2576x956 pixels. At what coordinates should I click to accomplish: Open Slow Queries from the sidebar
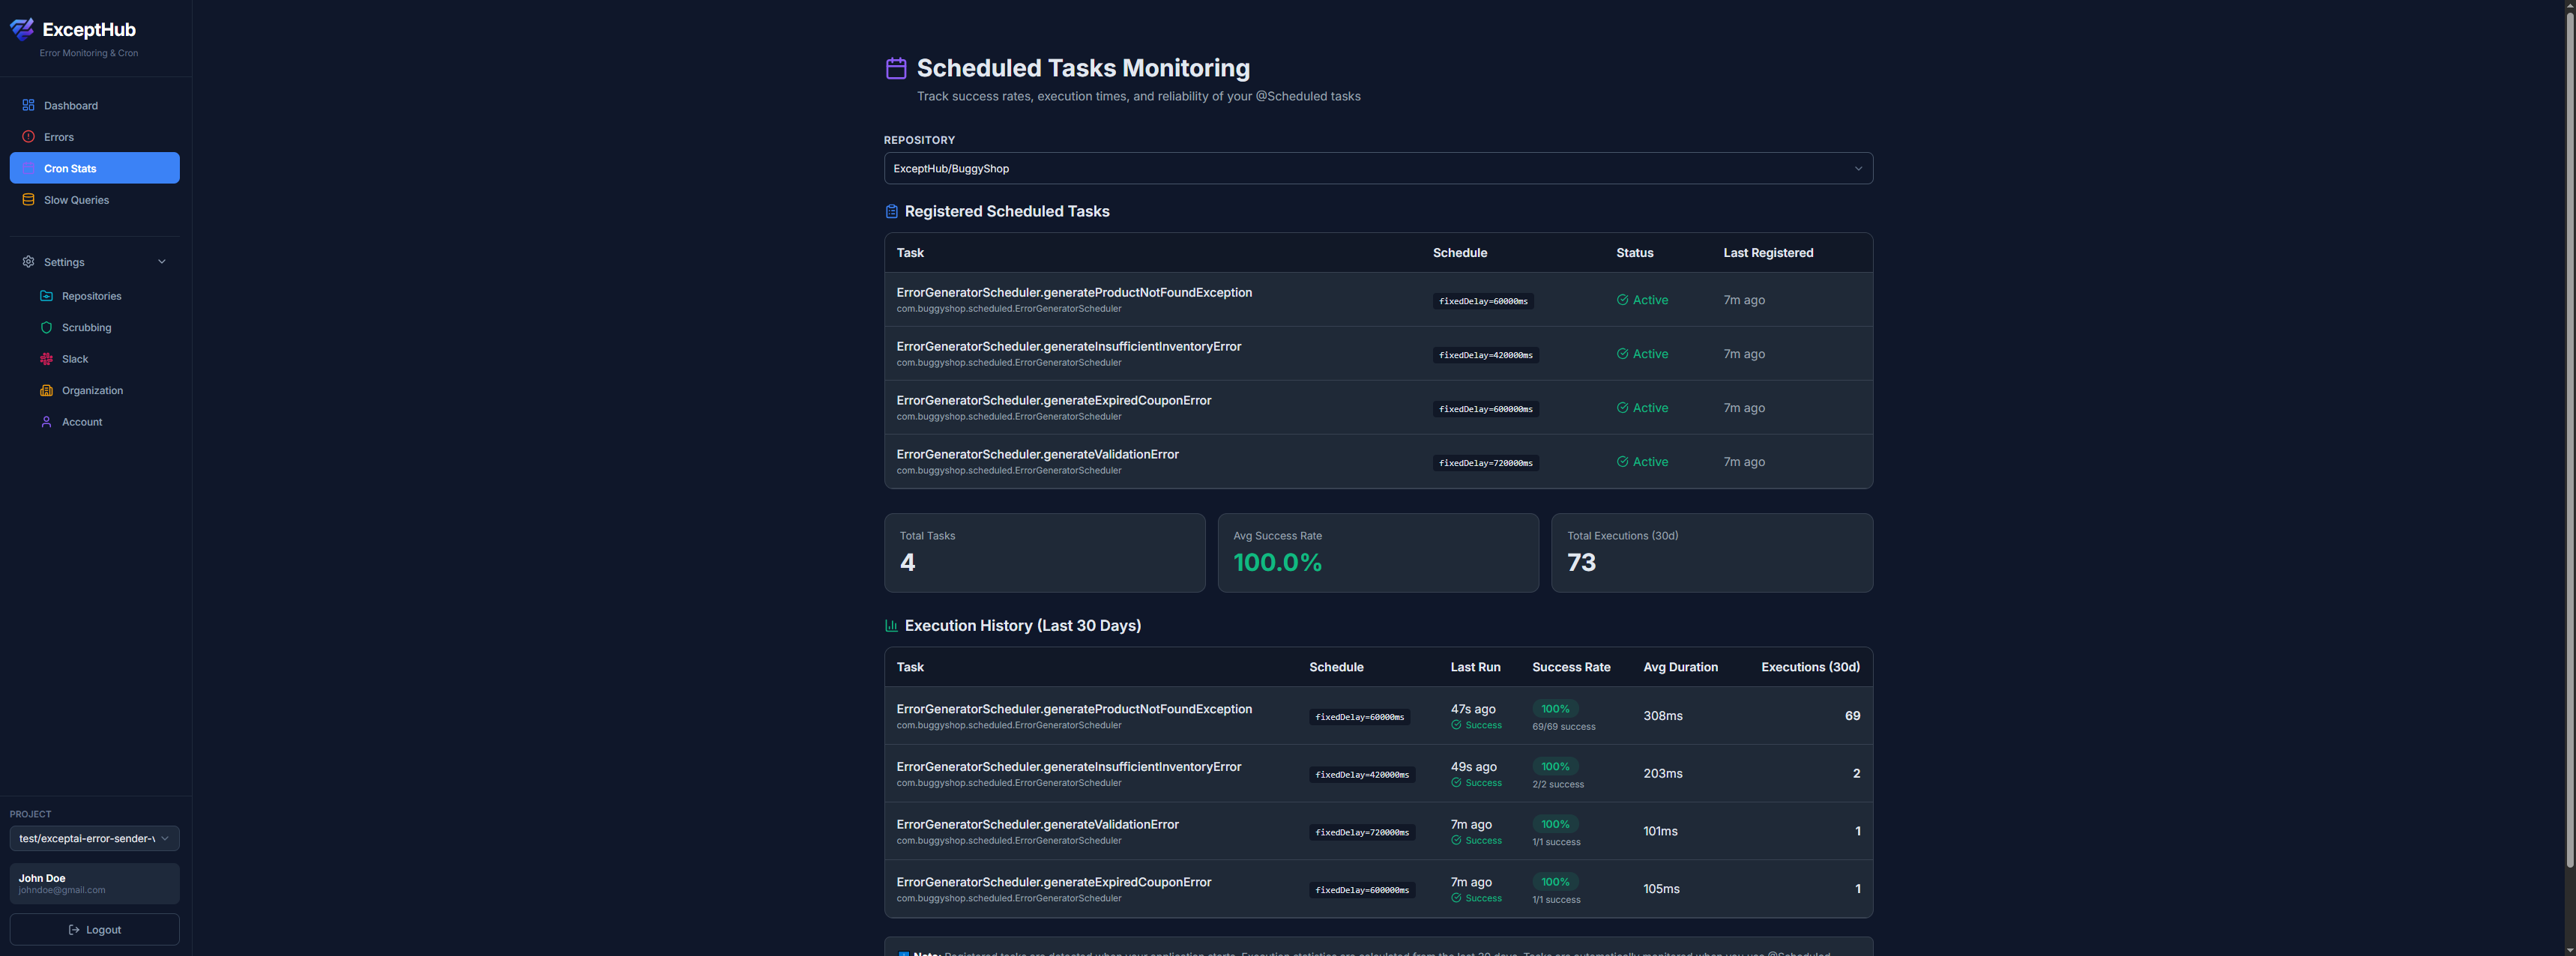pyautogui.click(x=75, y=200)
